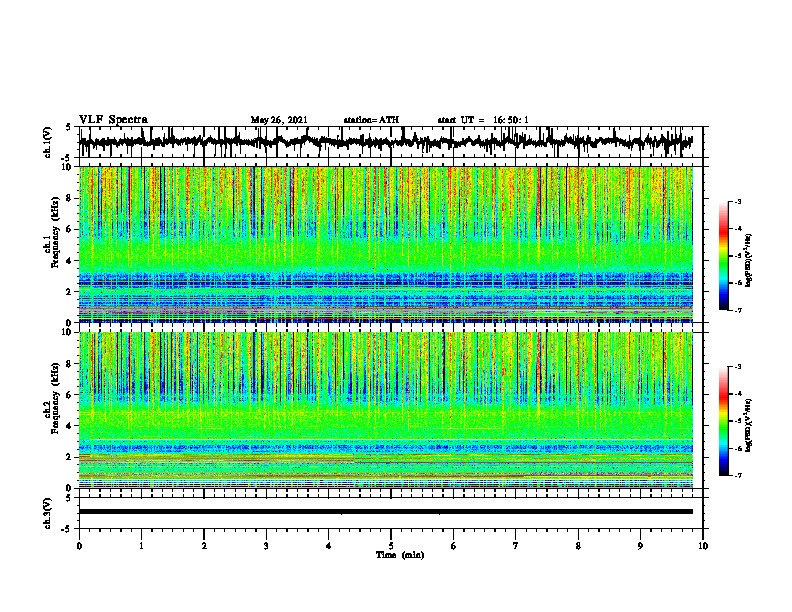The height and width of the screenshot is (612, 792).
Task: Click the "VLF Spectra" title text
Action: point(113,120)
